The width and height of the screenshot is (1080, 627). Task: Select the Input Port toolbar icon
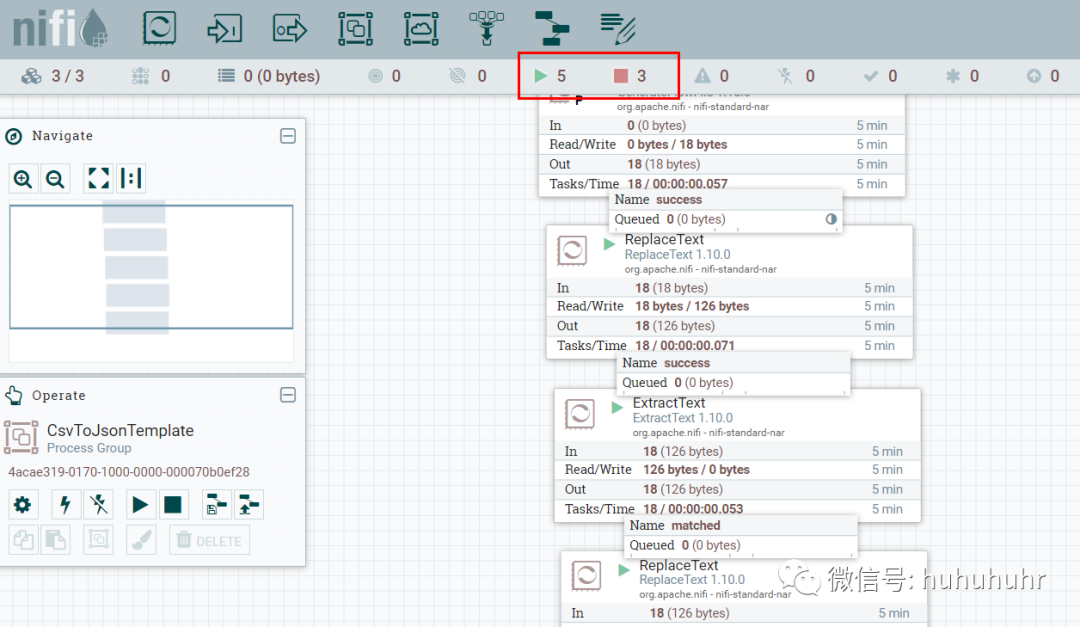click(225, 29)
